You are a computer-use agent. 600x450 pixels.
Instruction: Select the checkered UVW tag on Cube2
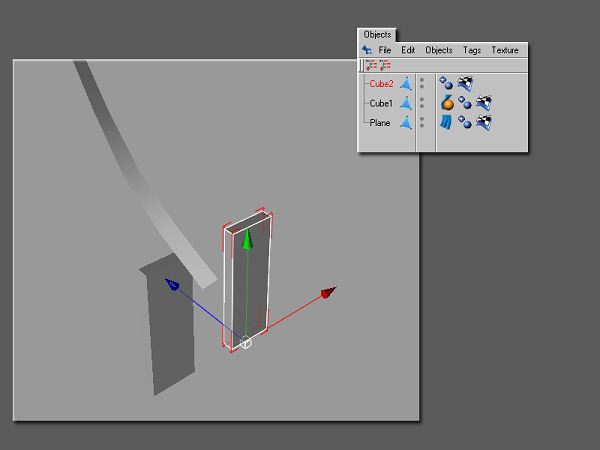pos(466,85)
